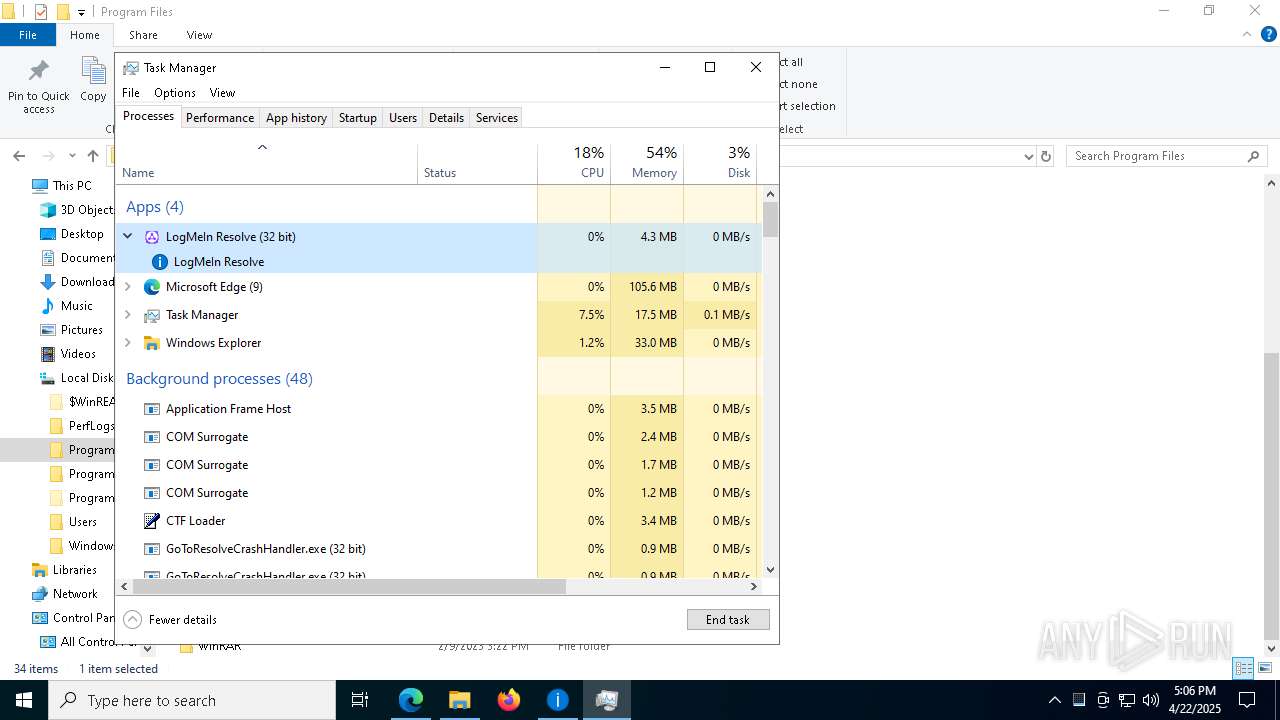Viewport: 1280px width, 720px height.
Task: Select Libraries in Explorer navigation pane
Action: pos(75,570)
